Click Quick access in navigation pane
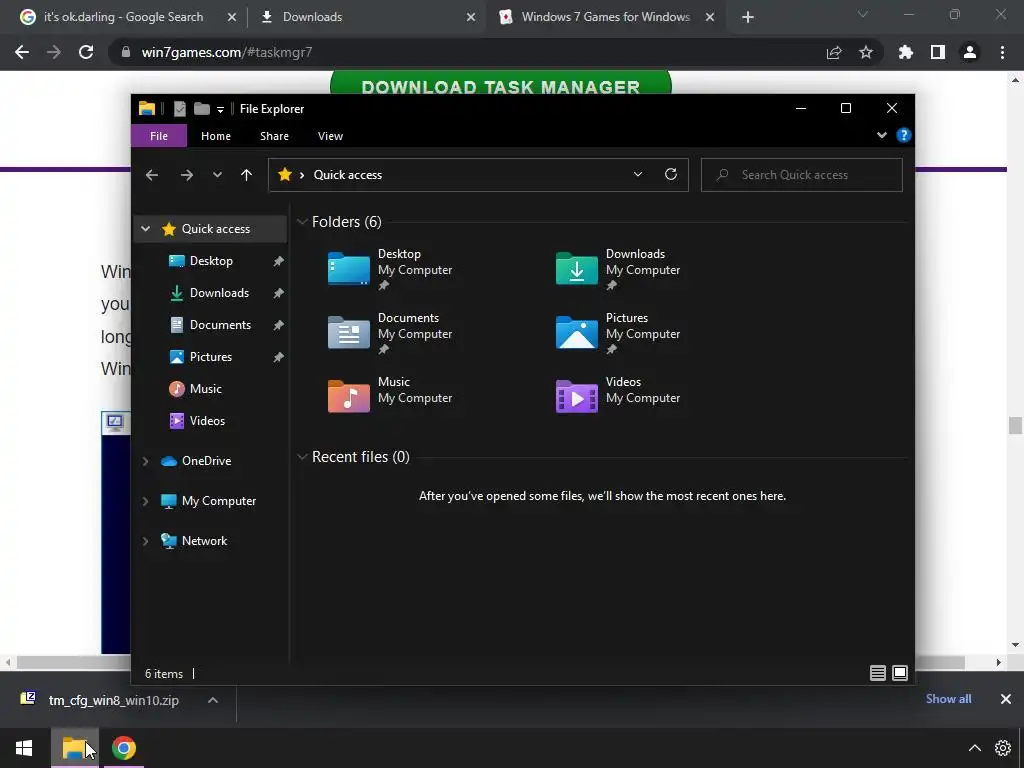The image size is (1024, 768). pyautogui.click(x=216, y=229)
